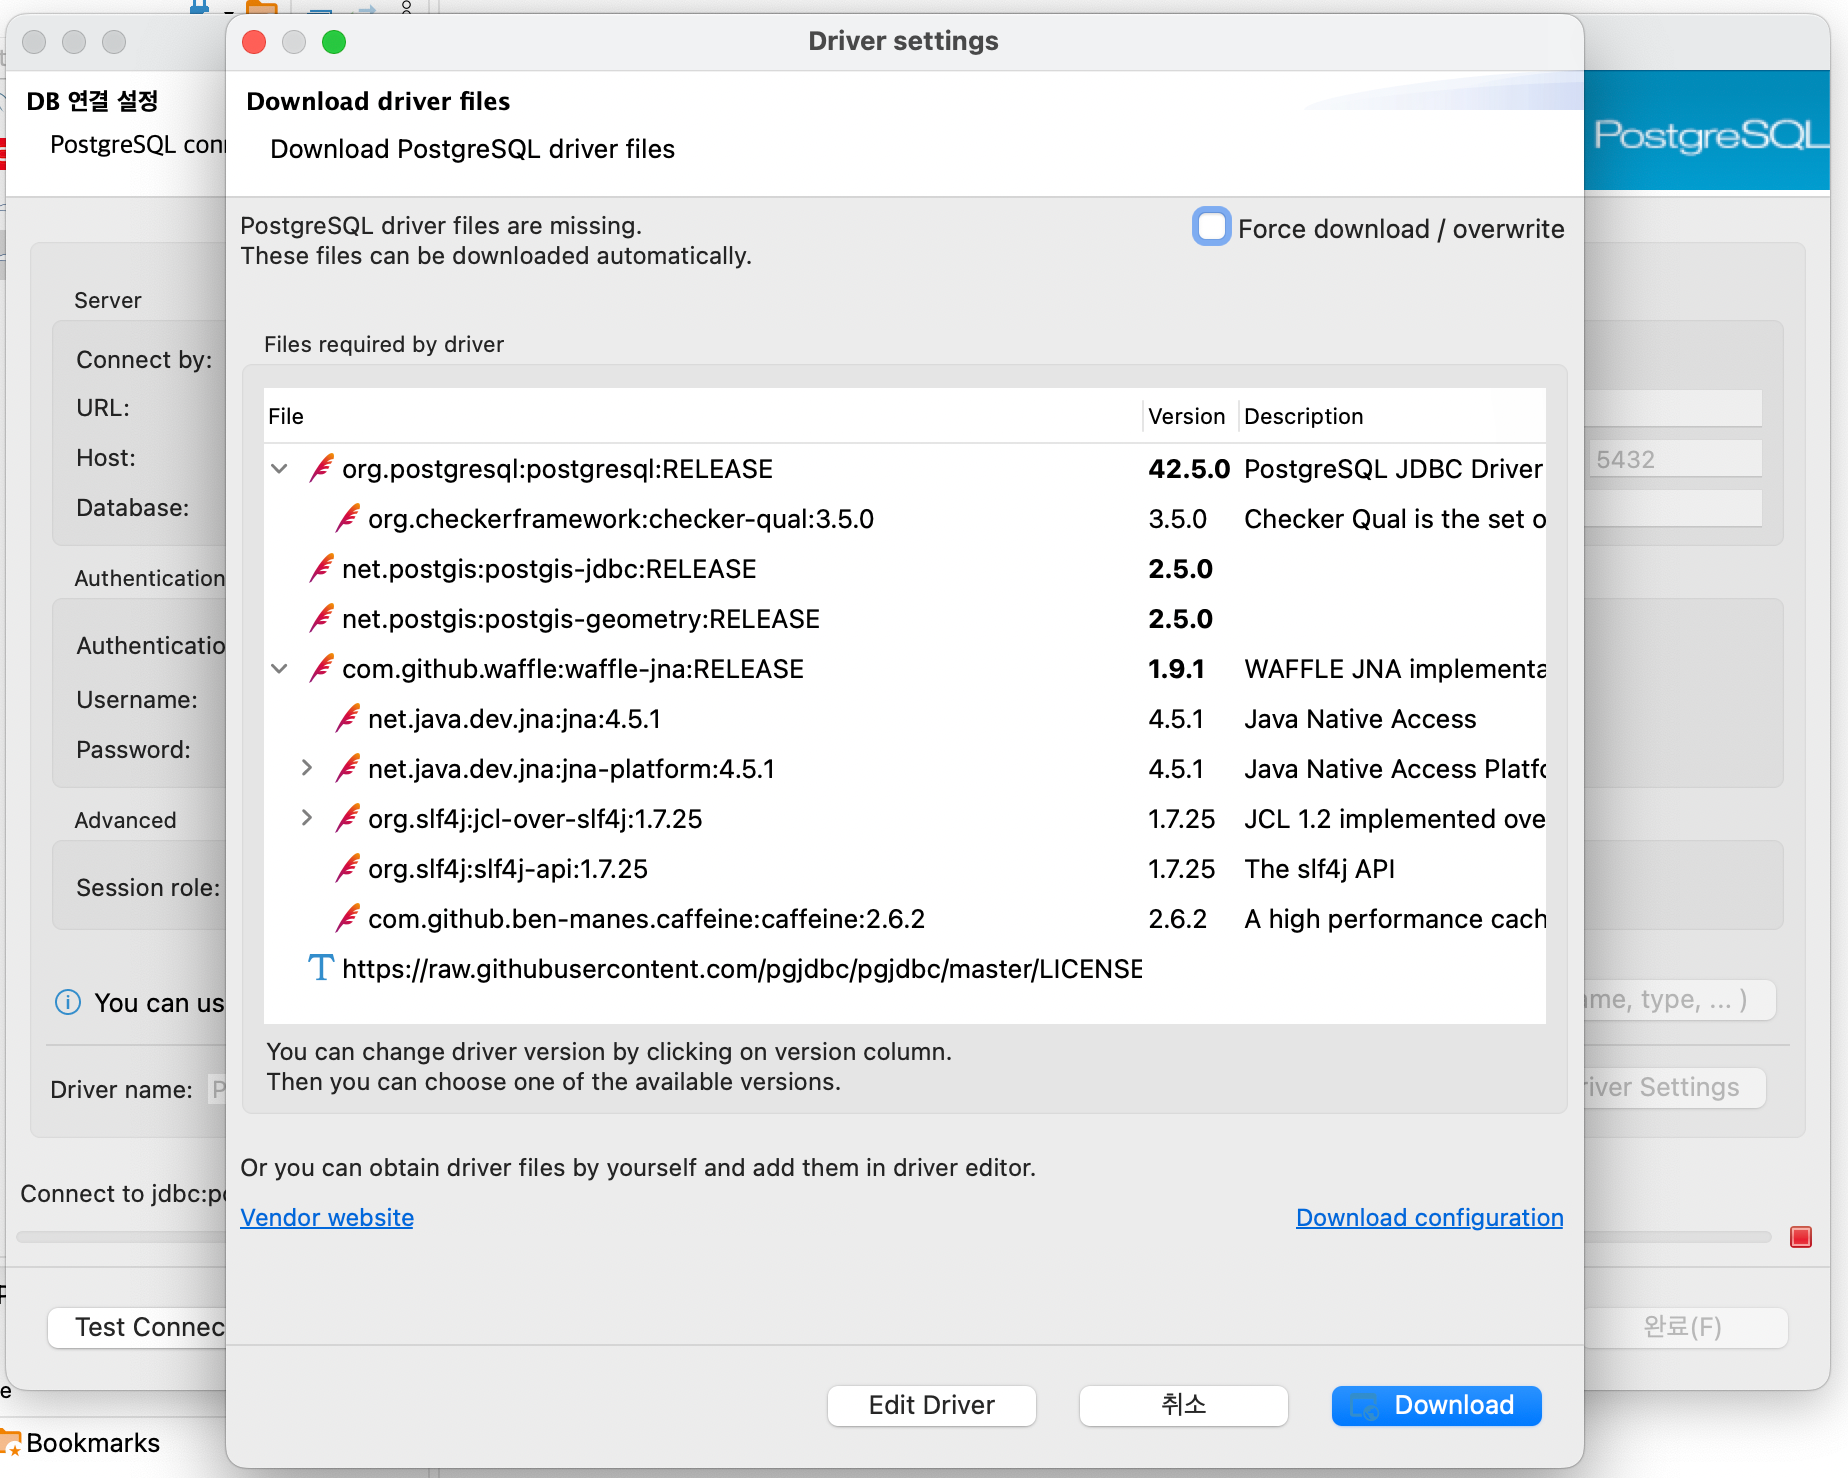Click Test Connection button in background window
The height and width of the screenshot is (1478, 1848).
[x=137, y=1327]
